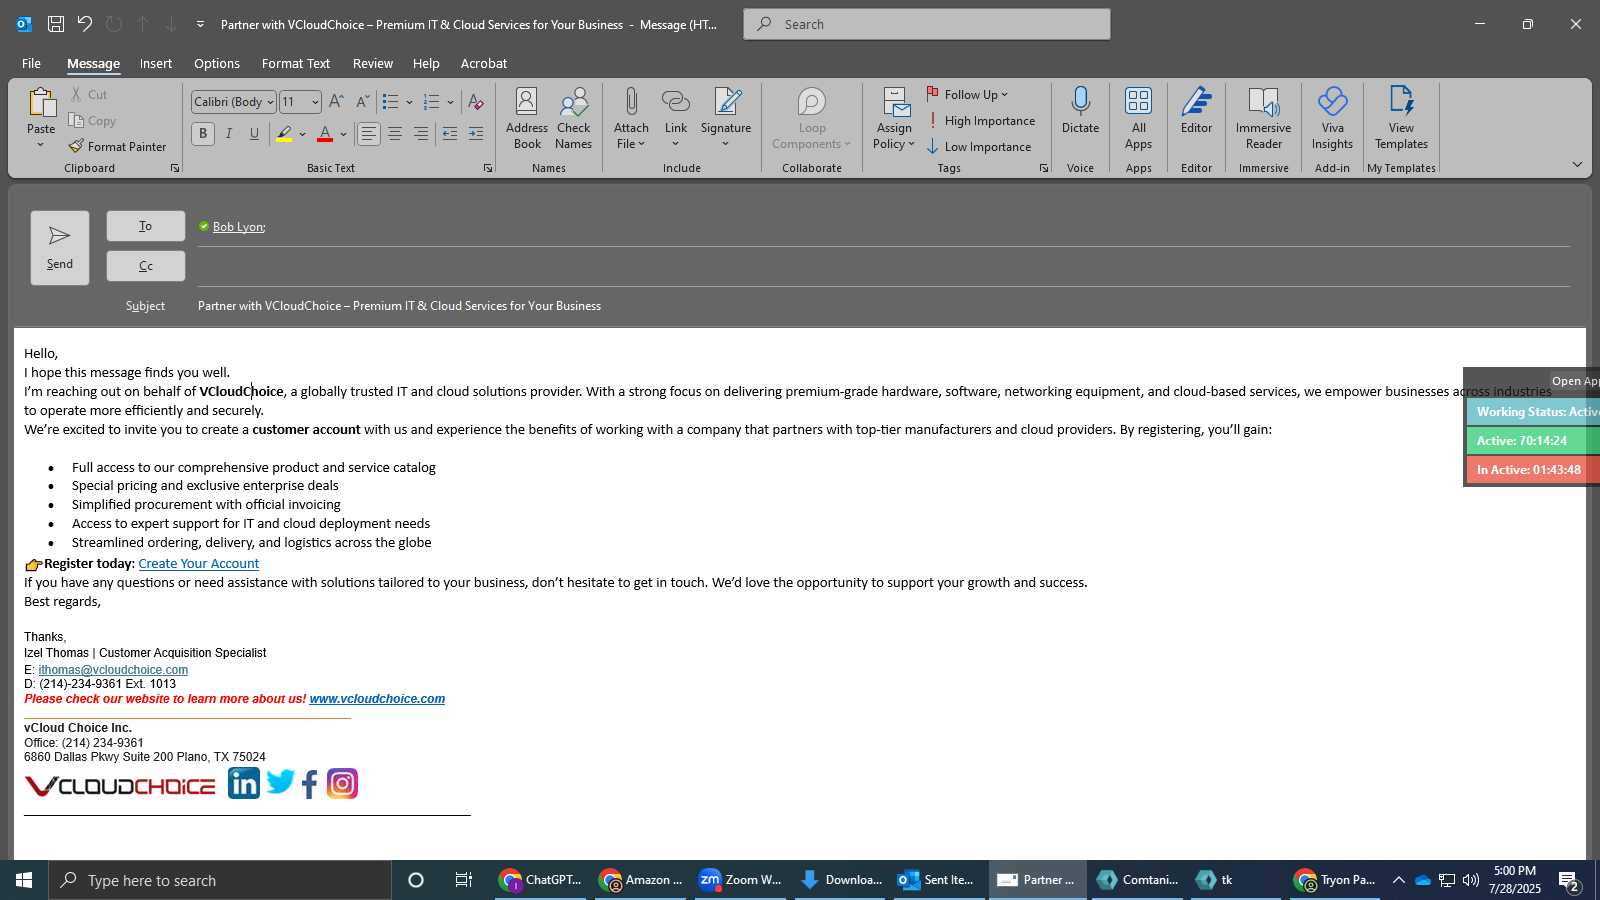Click the To recipients button

[146, 226]
